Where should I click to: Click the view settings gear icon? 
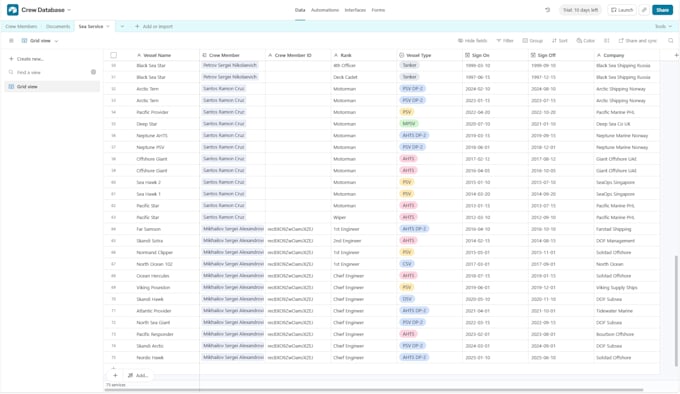tap(93, 72)
